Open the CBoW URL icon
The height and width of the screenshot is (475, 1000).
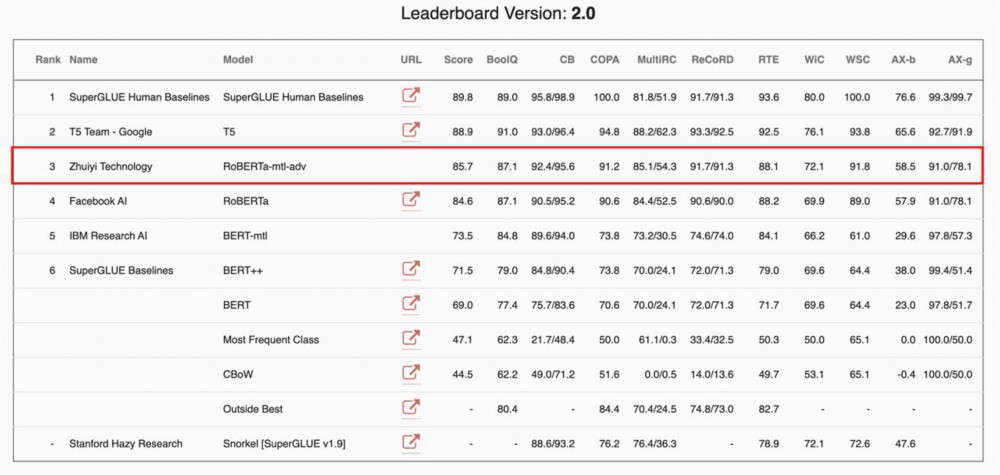(x=411, y=374)
